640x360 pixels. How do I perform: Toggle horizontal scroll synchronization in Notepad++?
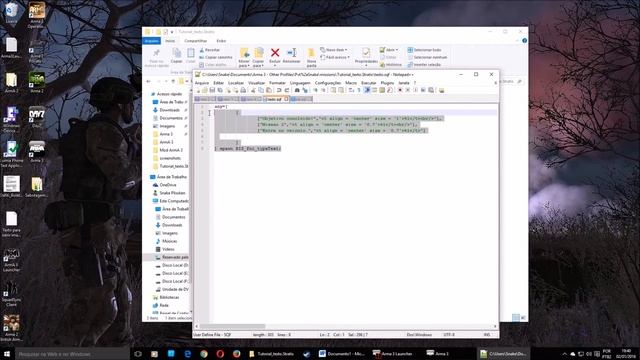coord(340,90)
